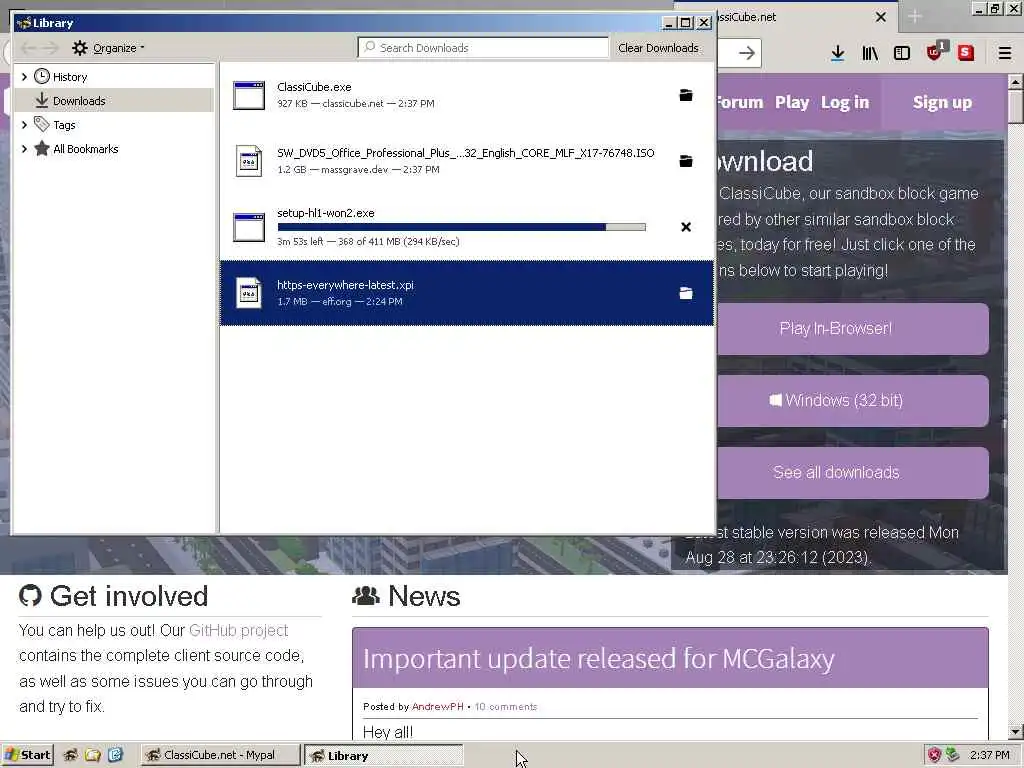Select Downloads in the Library sidebar
Screen dimensions: 1024x768
point(114,101)
